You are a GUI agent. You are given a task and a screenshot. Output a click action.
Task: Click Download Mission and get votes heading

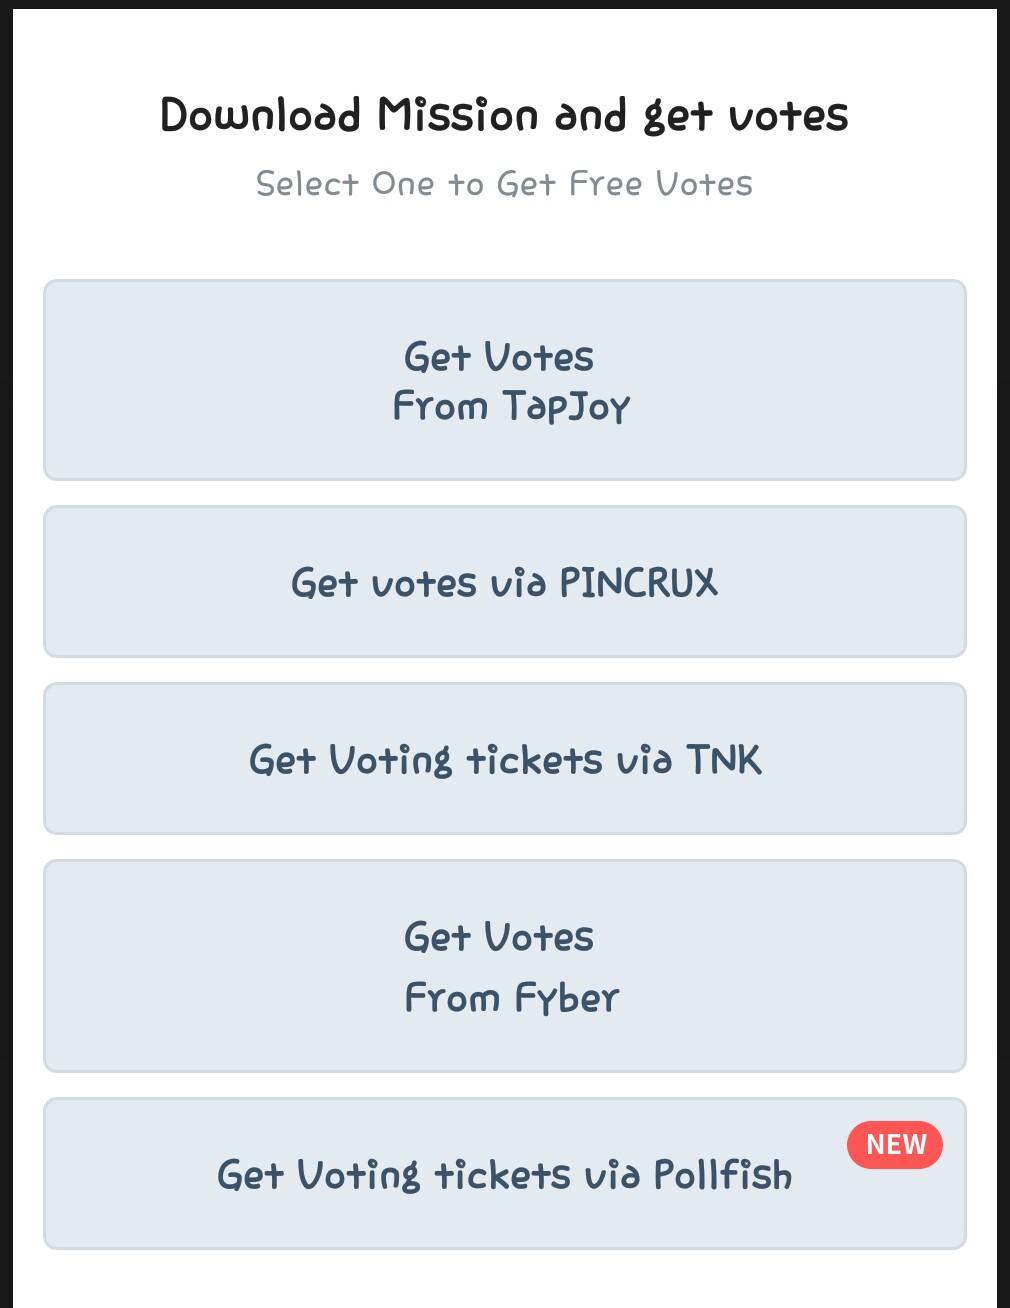pos(504,115)
